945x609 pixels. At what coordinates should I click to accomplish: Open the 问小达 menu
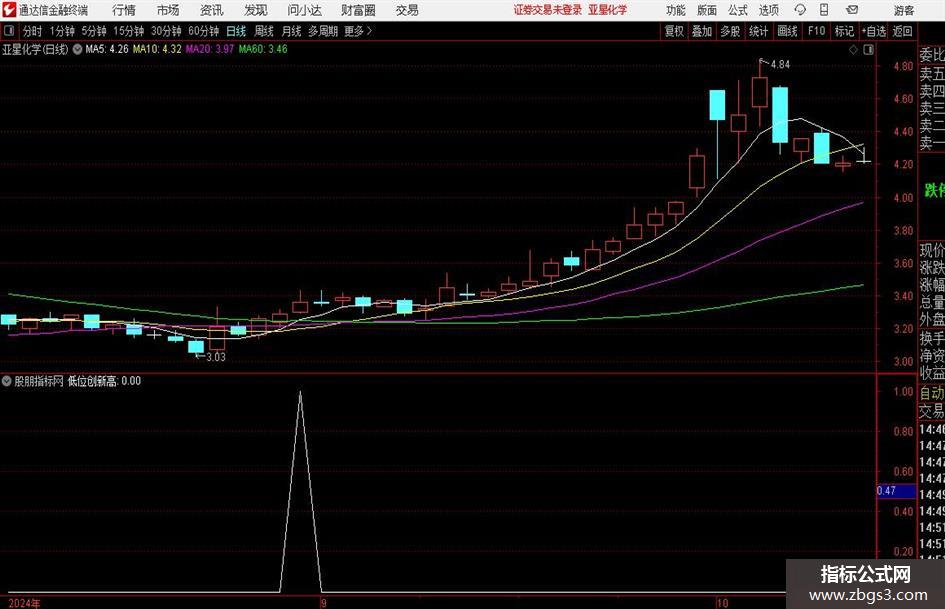[x=304, y=10]
